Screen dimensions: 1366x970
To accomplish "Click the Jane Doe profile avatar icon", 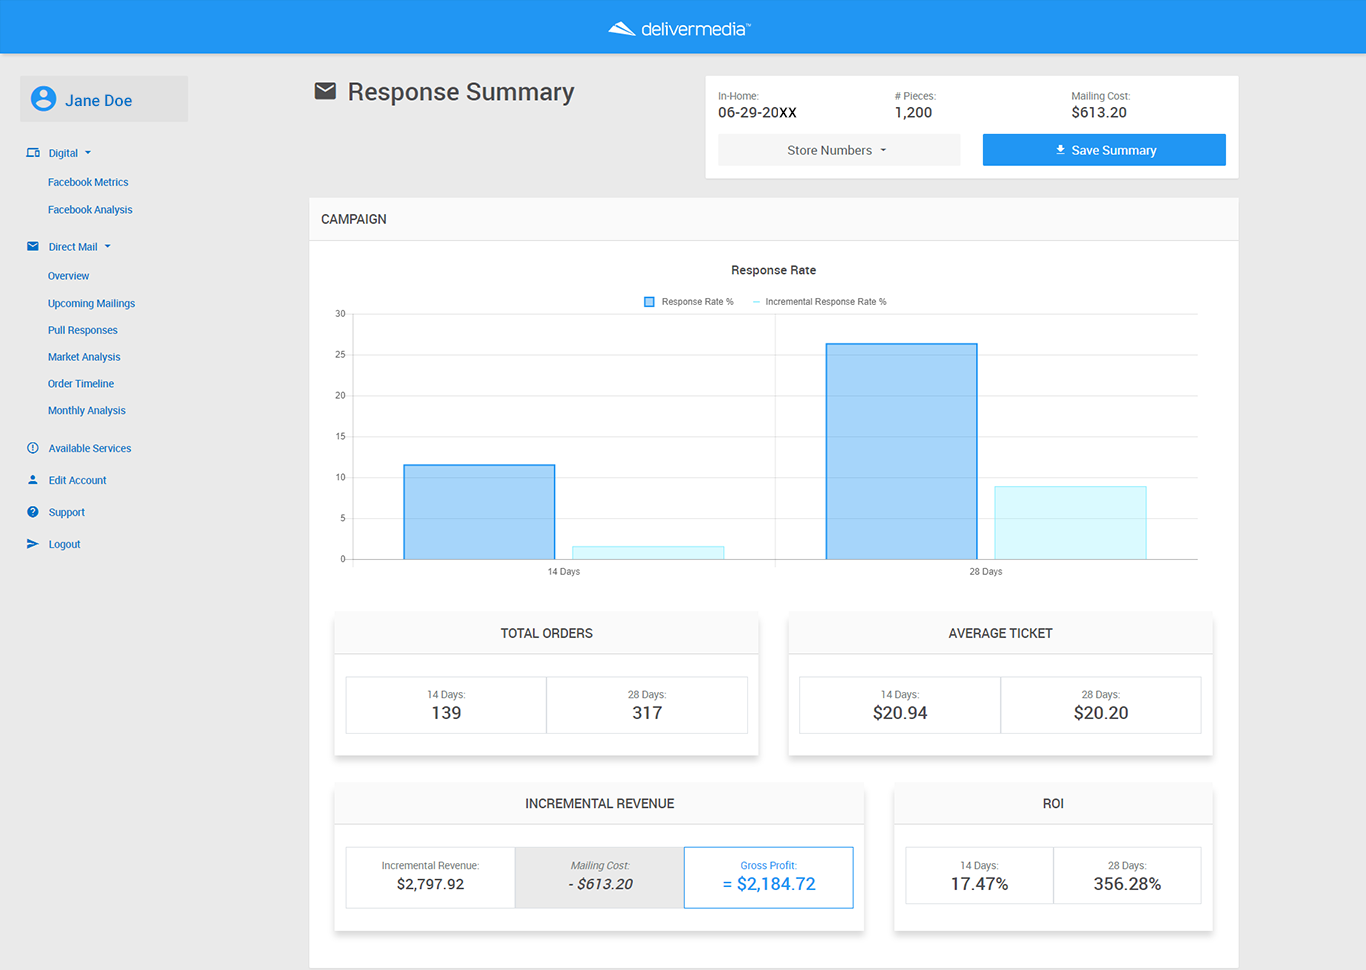I will tap(43, 99).
